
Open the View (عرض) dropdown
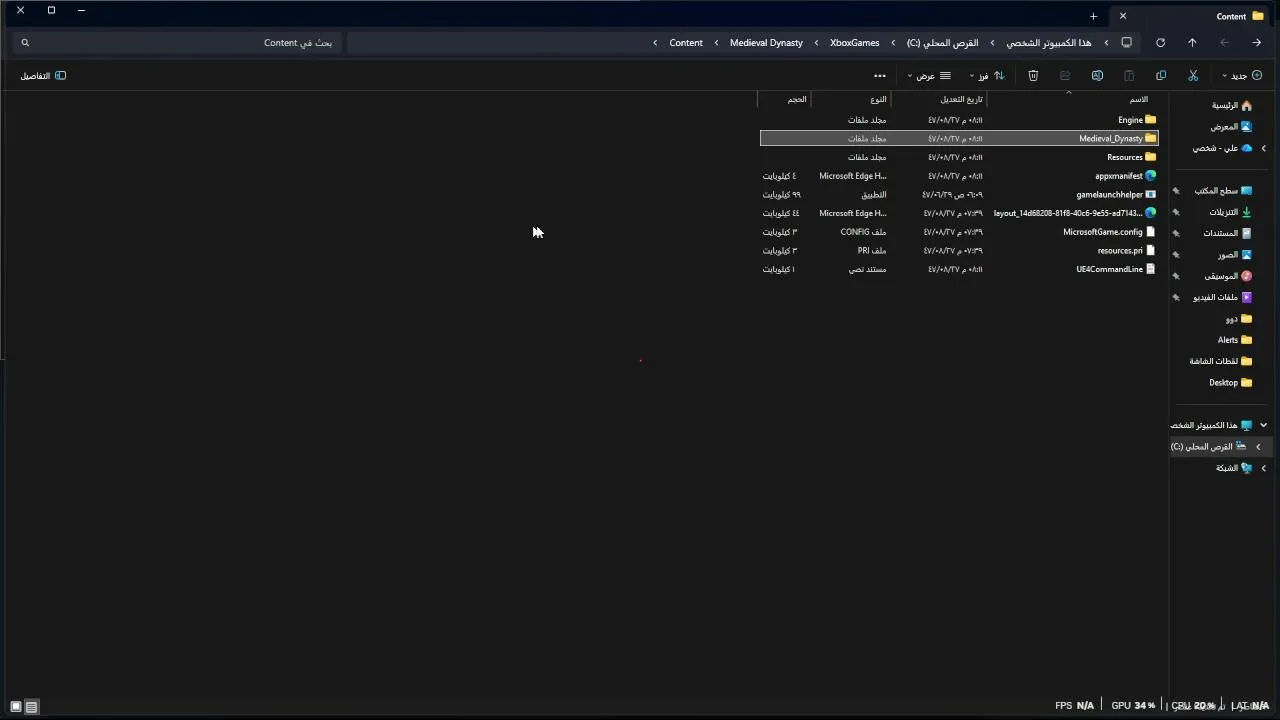point(929,76)
